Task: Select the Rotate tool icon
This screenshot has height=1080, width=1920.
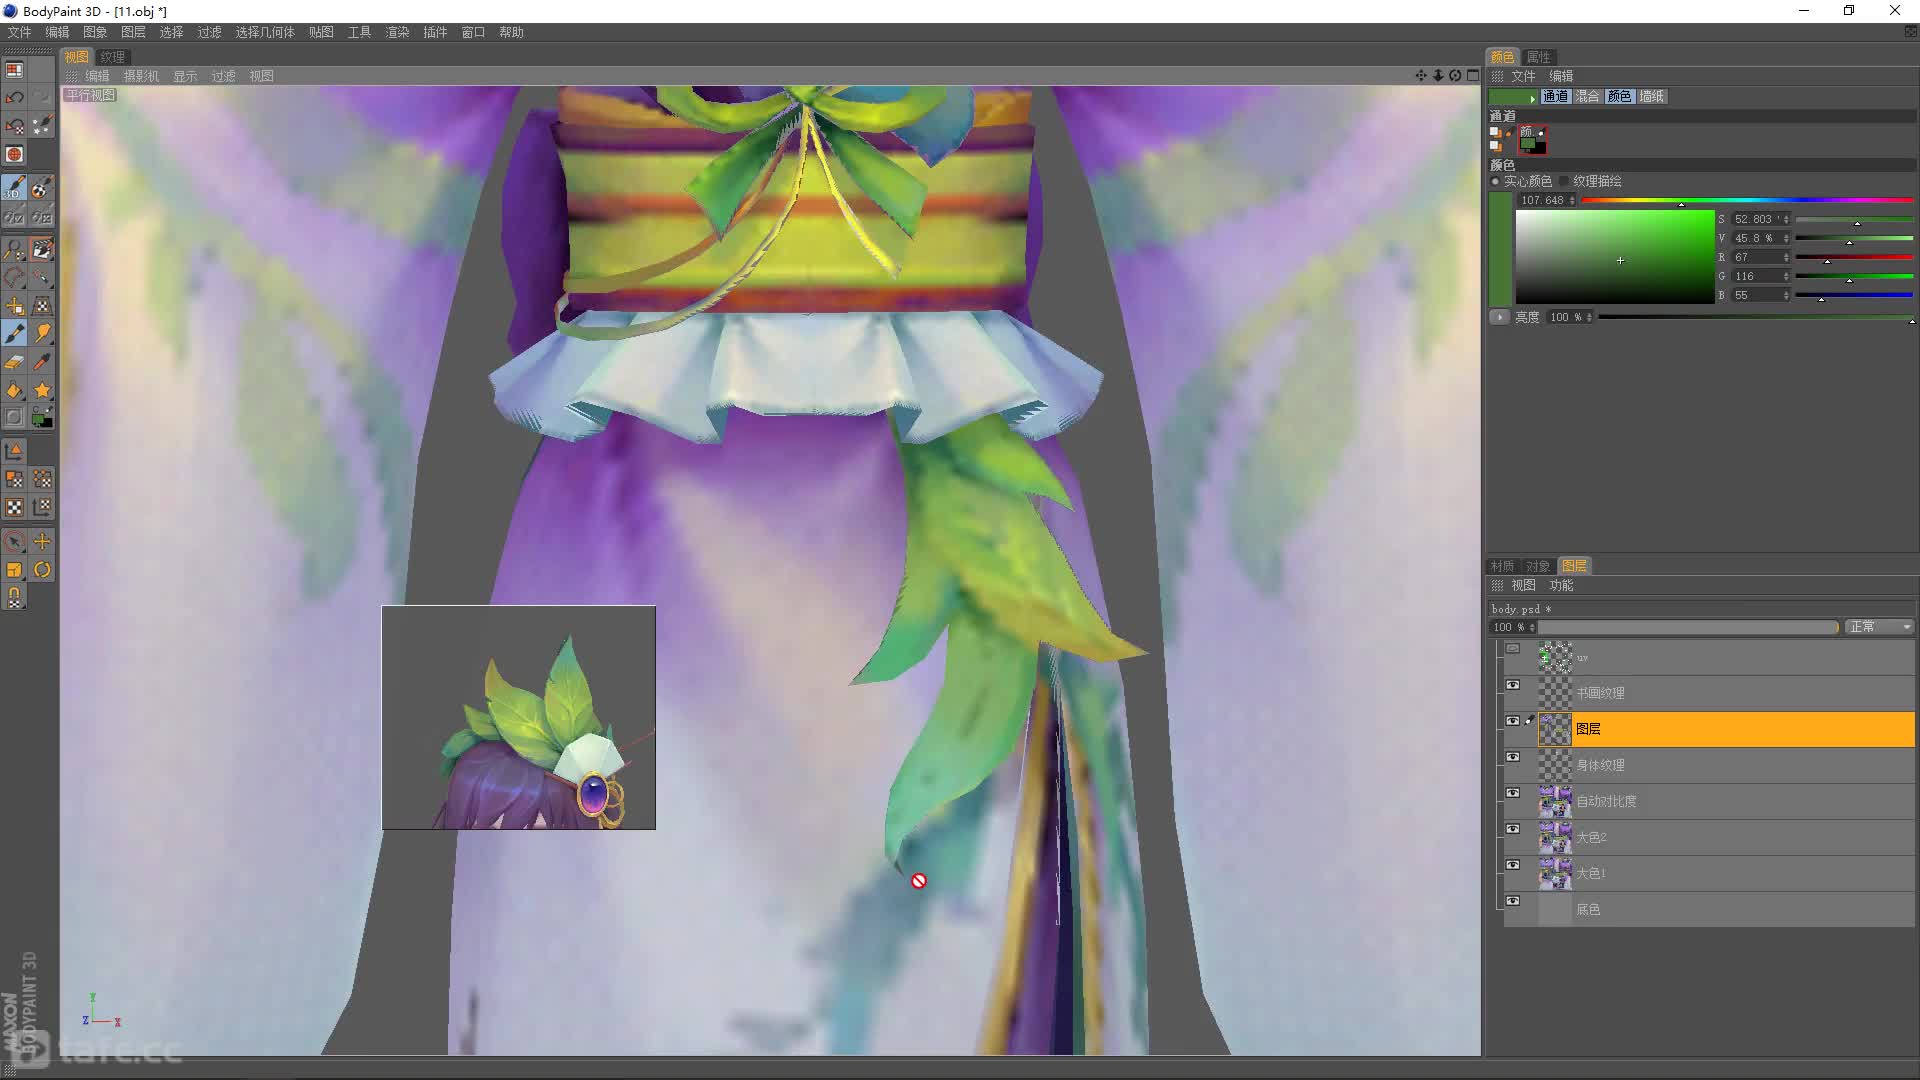Action: 42,570
